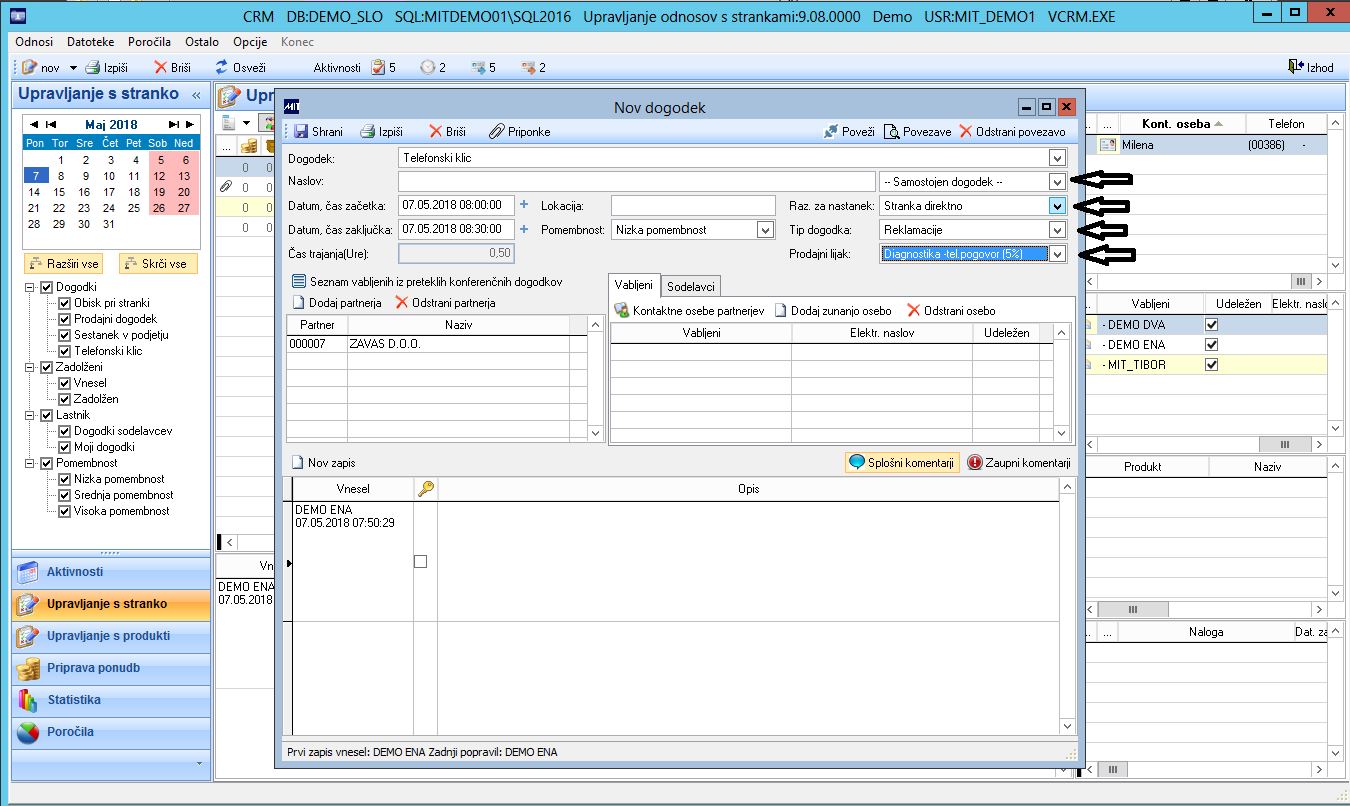The width and height of the screenshot is (1350, 806).
Task: Switch to the Sodelavci tab
Action: [x=691, y=286]
